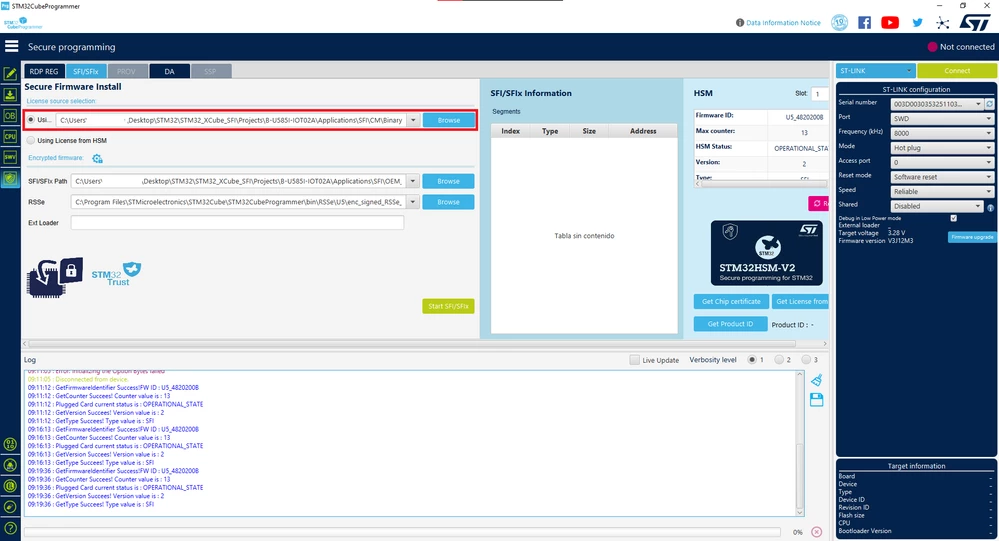Click Browse for SFI/SFIx Path
This screenshot has height=541, width=999.
[x=449, y=181]
